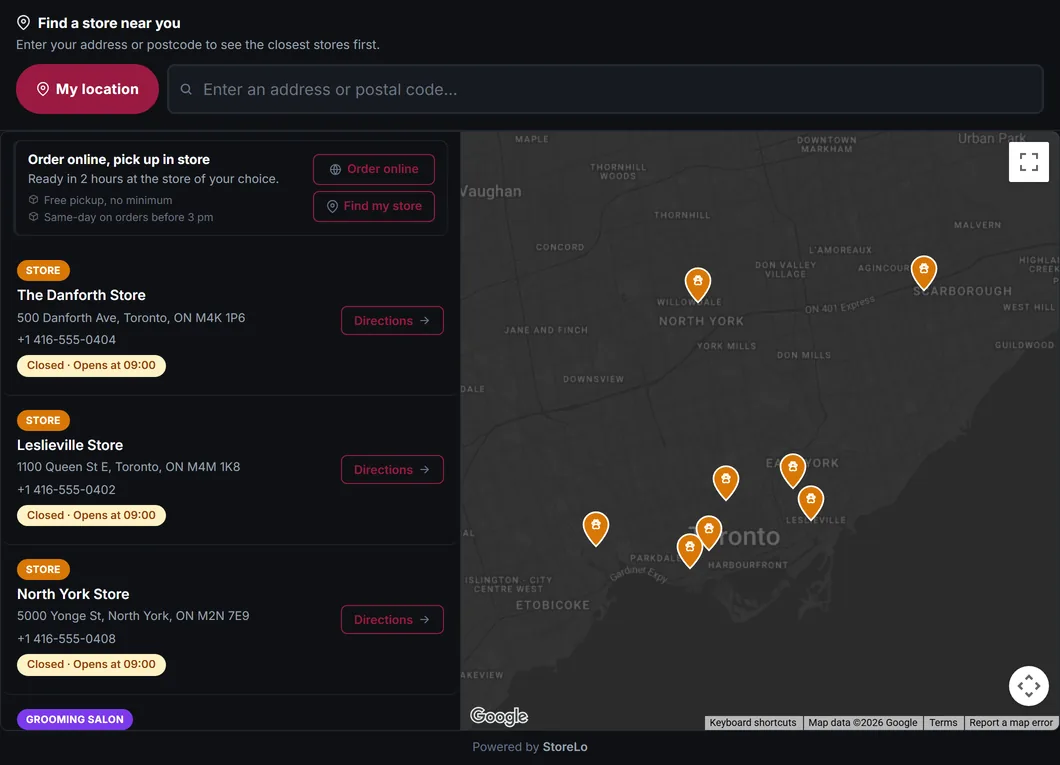The image size is (1060, 765).
Task: Click Leslieville Store 'Closed · Opens at 09:00' badge
Action: 91,516
